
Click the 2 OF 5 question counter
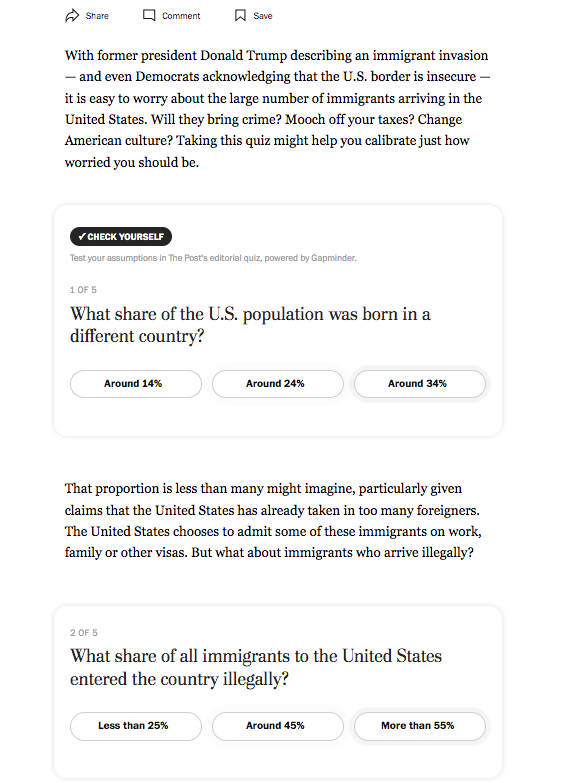tap(84, 633)
